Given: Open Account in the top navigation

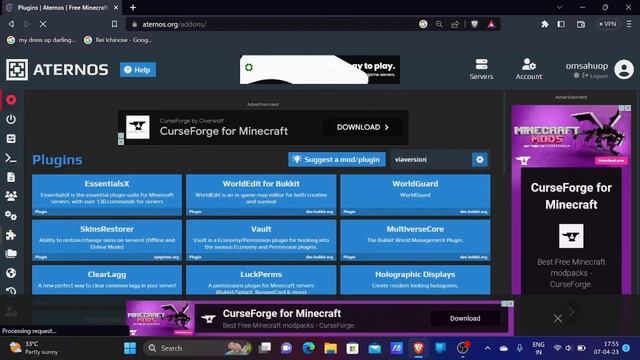Looking at the screenshot, I should [x=529, y=69].
